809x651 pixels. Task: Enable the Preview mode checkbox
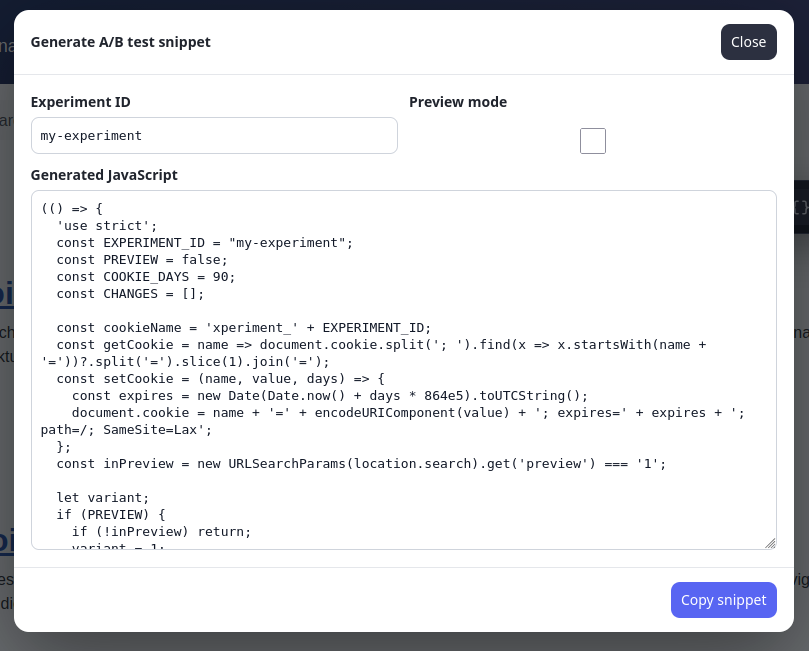tap(592, 141)
